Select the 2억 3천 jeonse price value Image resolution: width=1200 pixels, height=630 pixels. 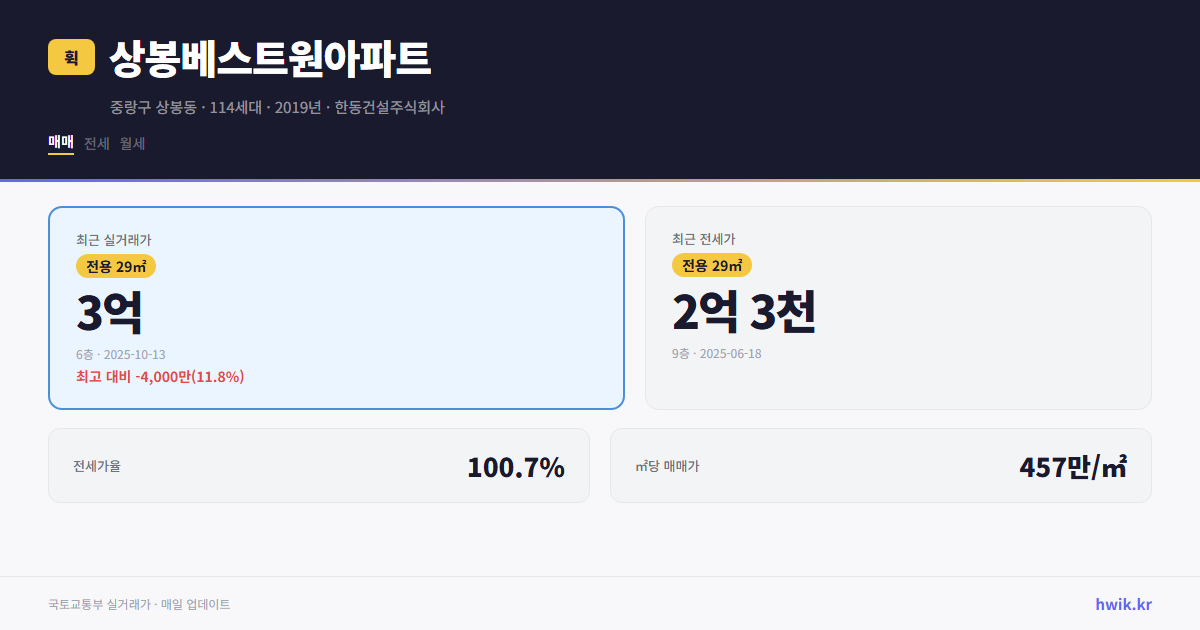(745, 313)
